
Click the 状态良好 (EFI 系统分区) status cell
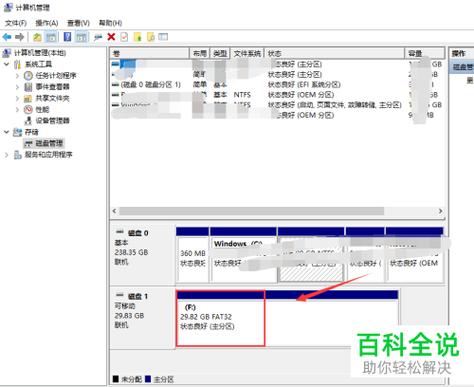coord(304,84)
